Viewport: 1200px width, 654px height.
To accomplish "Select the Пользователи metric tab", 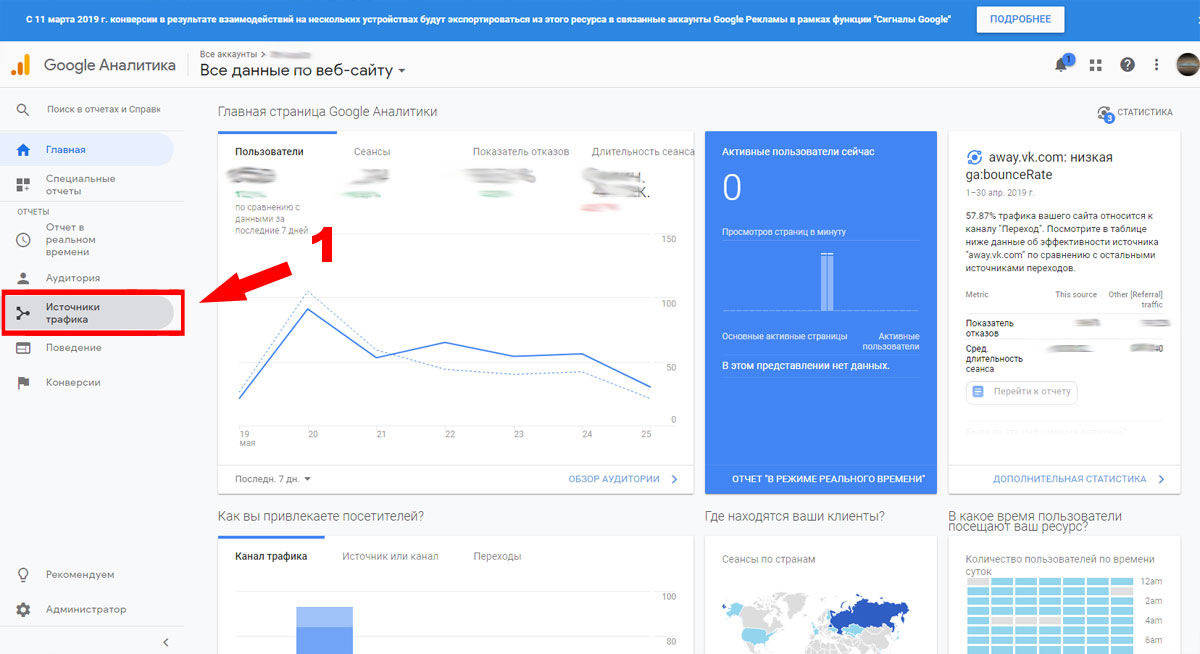I will coord(269,152).
